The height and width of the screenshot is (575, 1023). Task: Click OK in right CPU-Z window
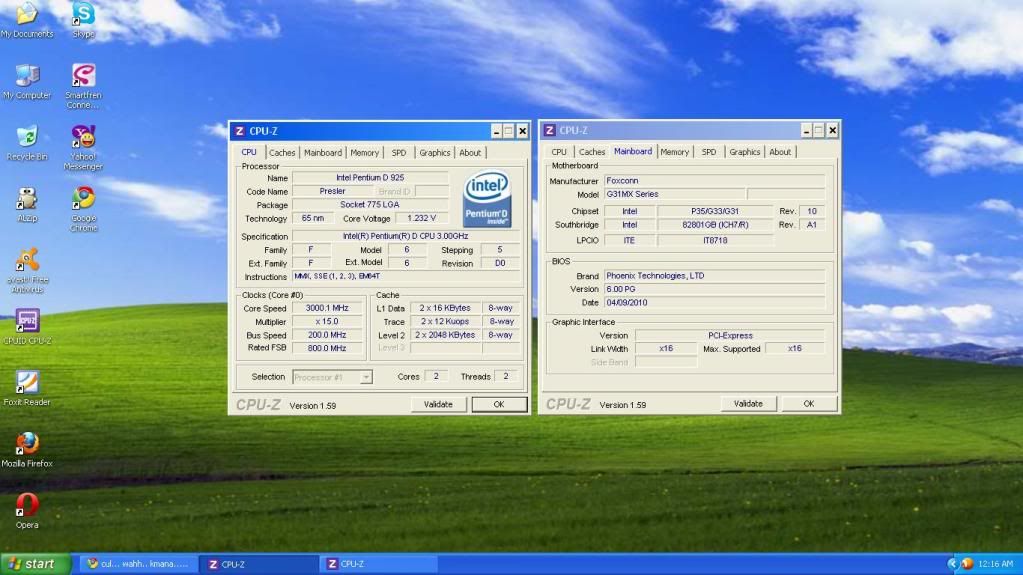[x=809, y=404]
